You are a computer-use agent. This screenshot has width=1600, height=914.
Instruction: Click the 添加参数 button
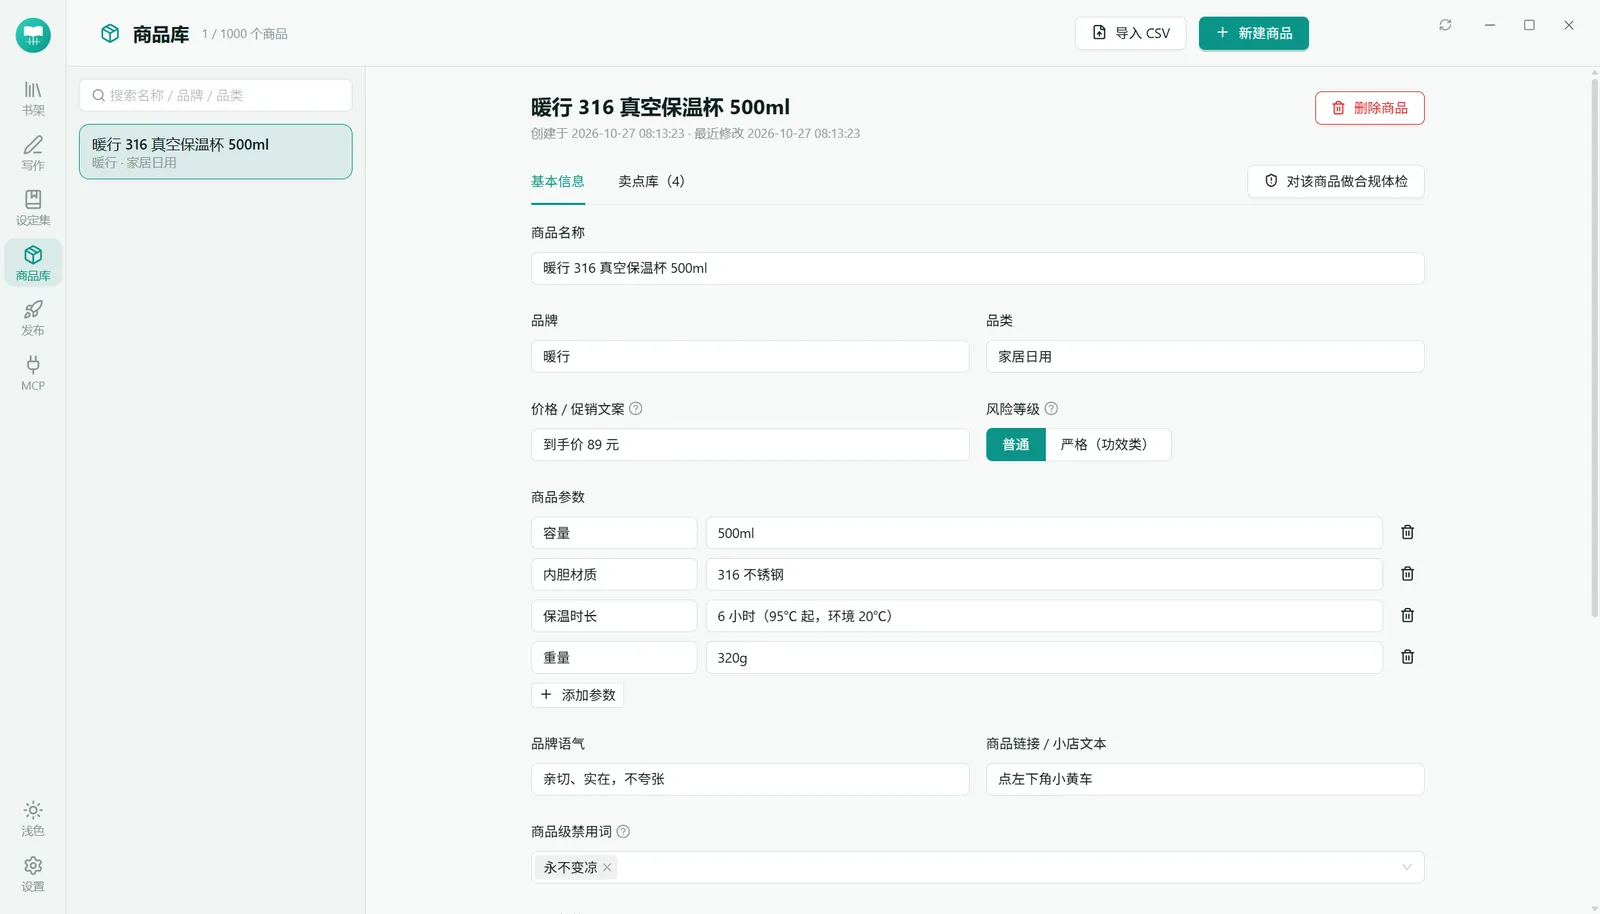tap(577, 695)
